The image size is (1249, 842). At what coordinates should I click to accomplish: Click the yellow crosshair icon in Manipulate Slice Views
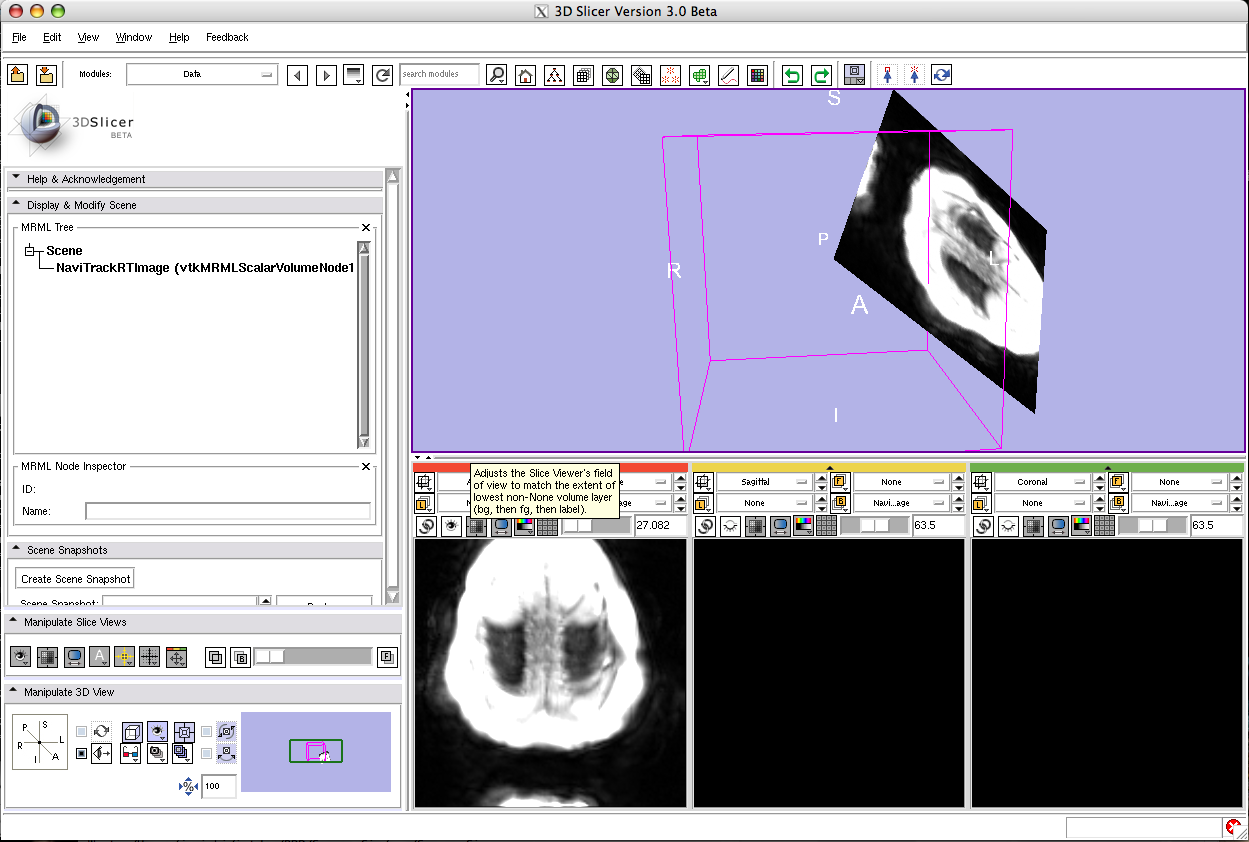click(x=124, y=657)
